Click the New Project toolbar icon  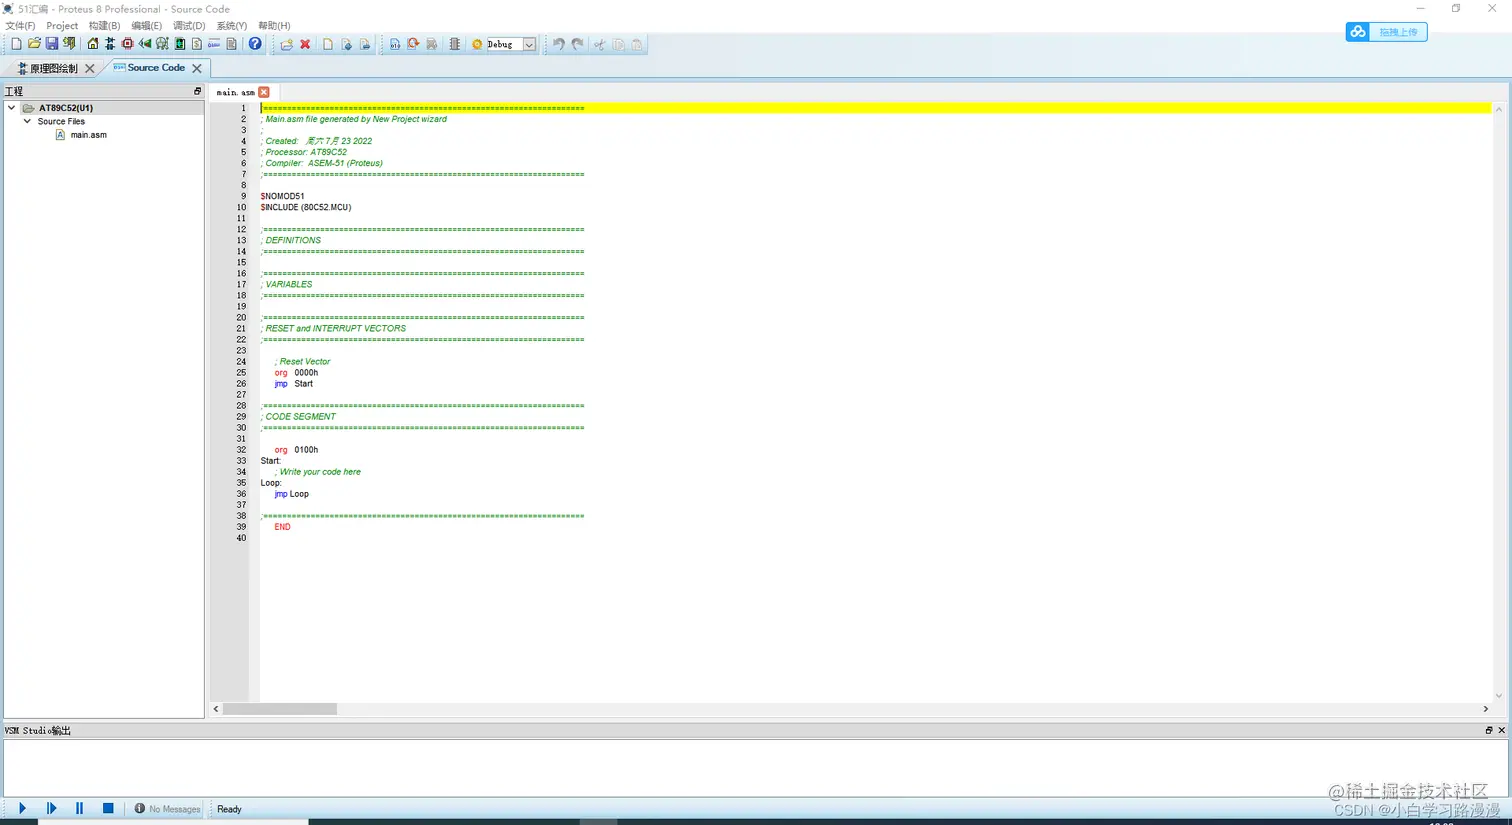[16, 44]
